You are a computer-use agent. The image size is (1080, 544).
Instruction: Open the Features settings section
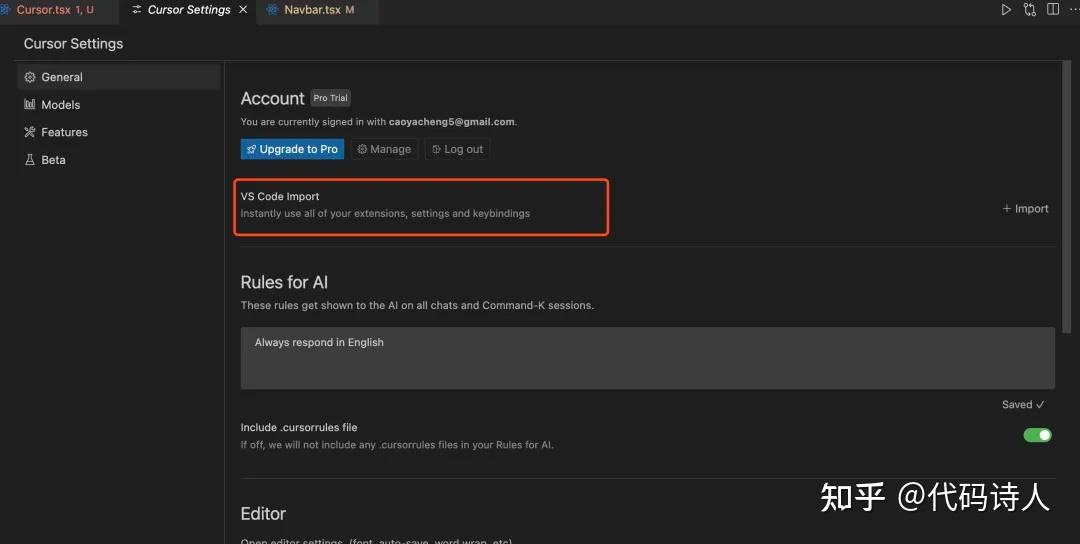[118, 132]
